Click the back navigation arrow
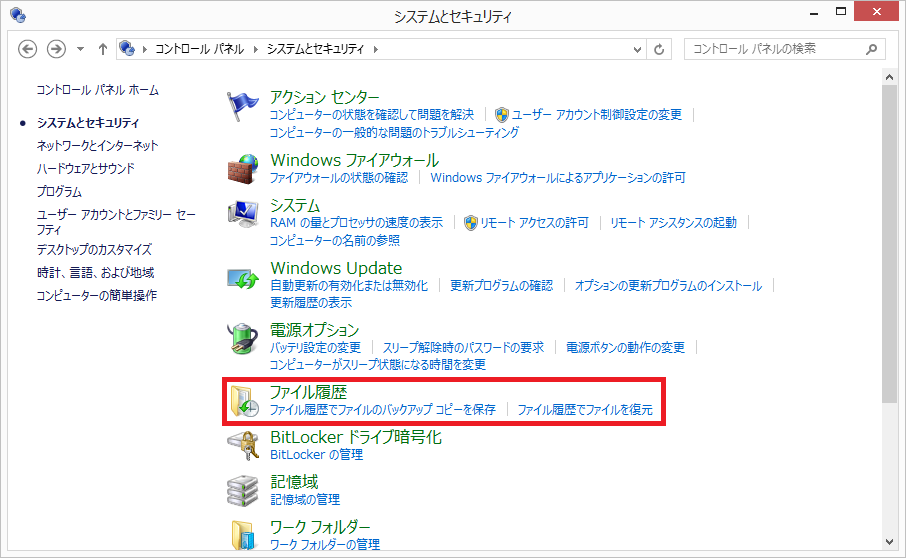Image resolution: width=906 pixels, height=558 pixels. [27, 49]
